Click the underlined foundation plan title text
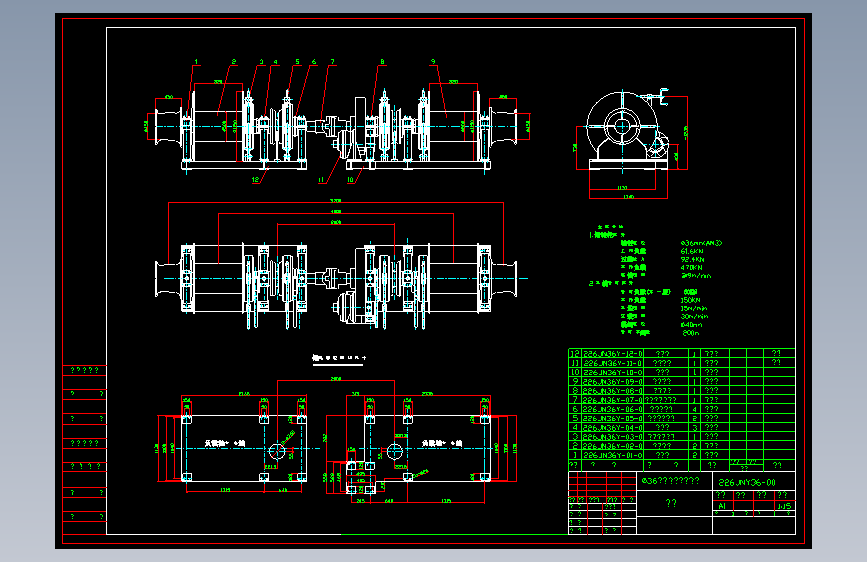The height and width of the screenshot is (562, 867). pos(338,358)
